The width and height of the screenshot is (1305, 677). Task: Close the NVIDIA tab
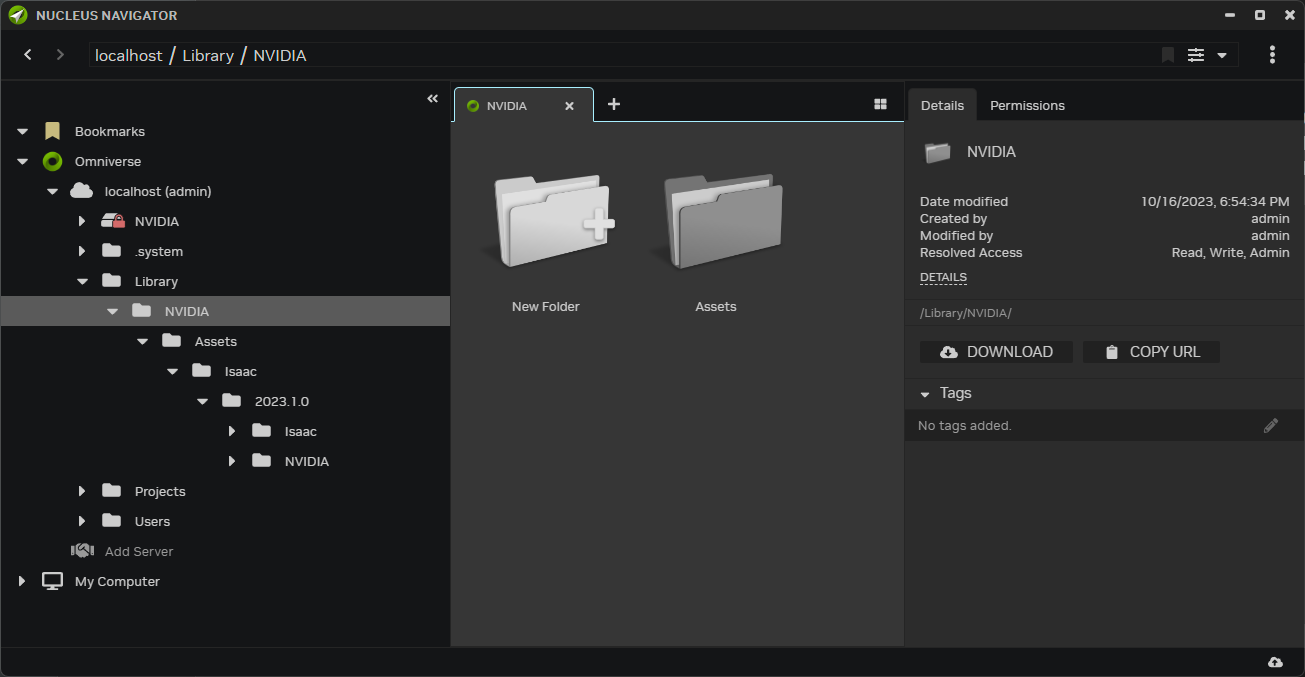pyautogui.click(x=569, y=106)
